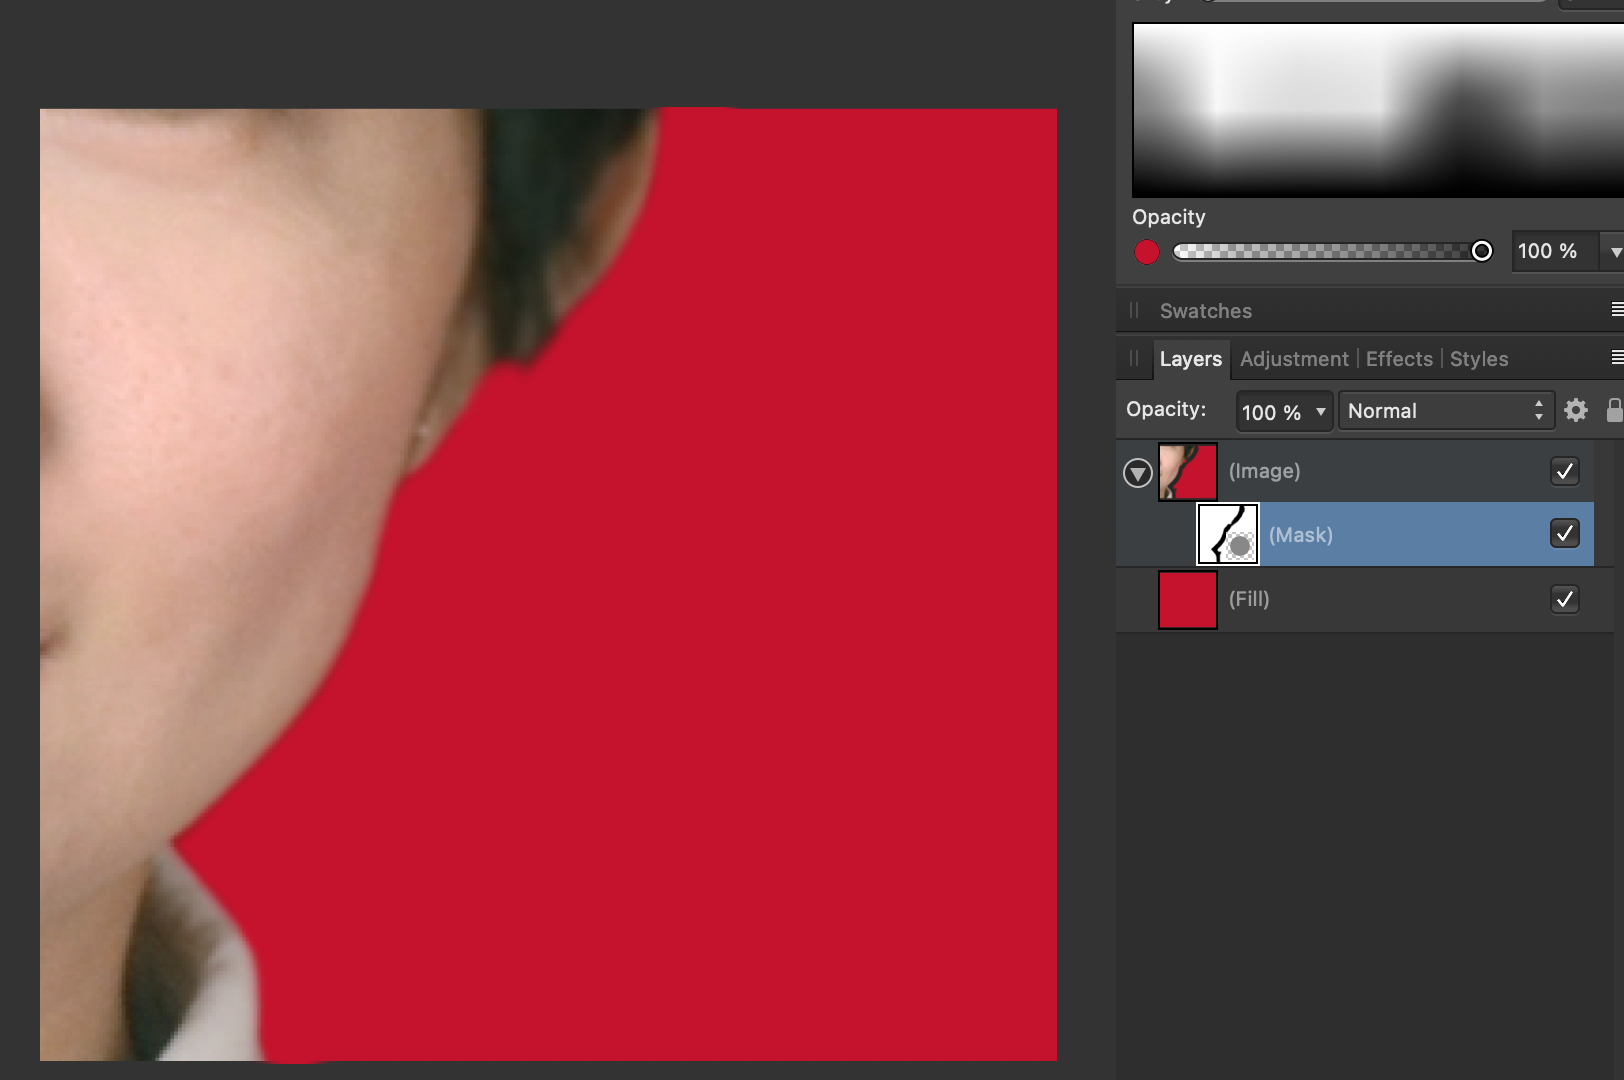Select the (Fill) layer name
1624x1080 pixels.
pyautogui.click(x=1249, y=599)
